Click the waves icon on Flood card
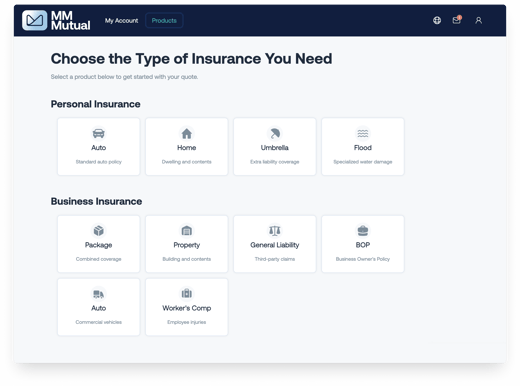Screen dimensions: 520x386 363,133
